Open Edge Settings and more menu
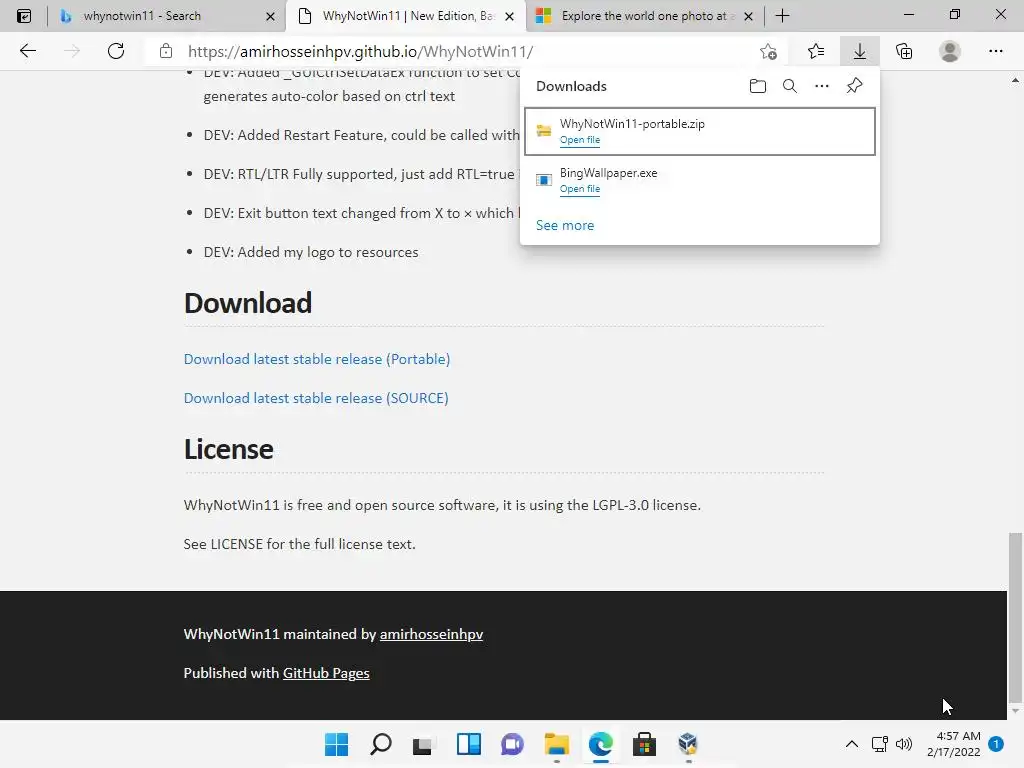 (x=995, y=51)
